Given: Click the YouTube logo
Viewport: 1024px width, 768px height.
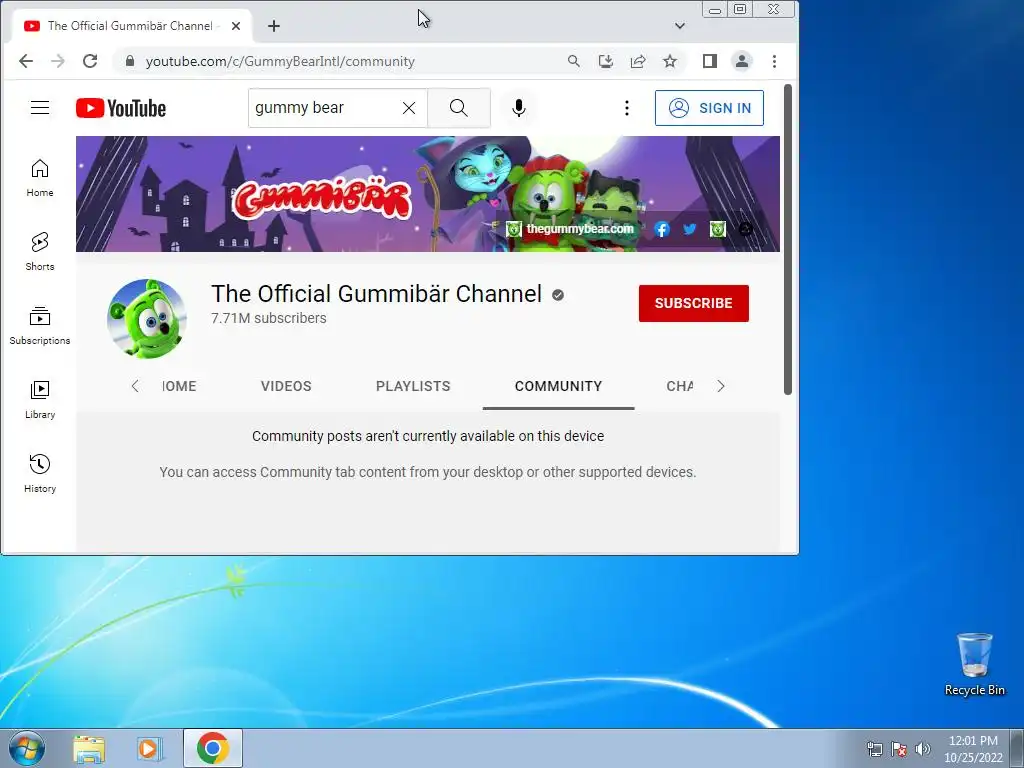Looking at the screenshot, I should (121, 108).
